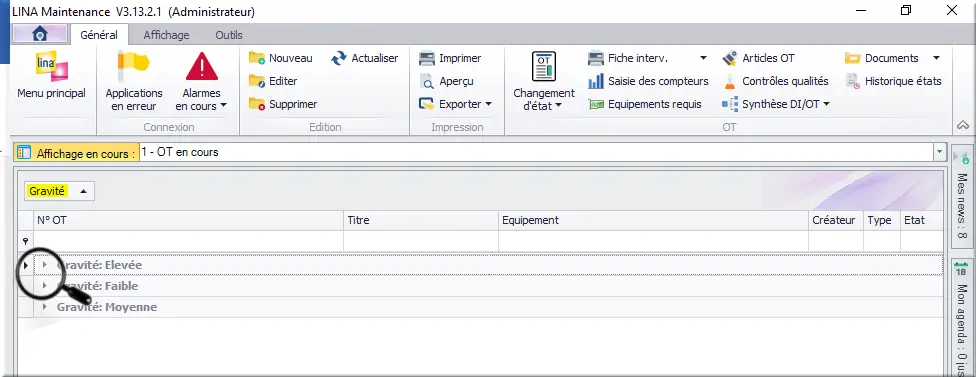This screenshot has height=377, width=976.
Task: Expand the Gravité: Faible group
Action: point(45,286)
